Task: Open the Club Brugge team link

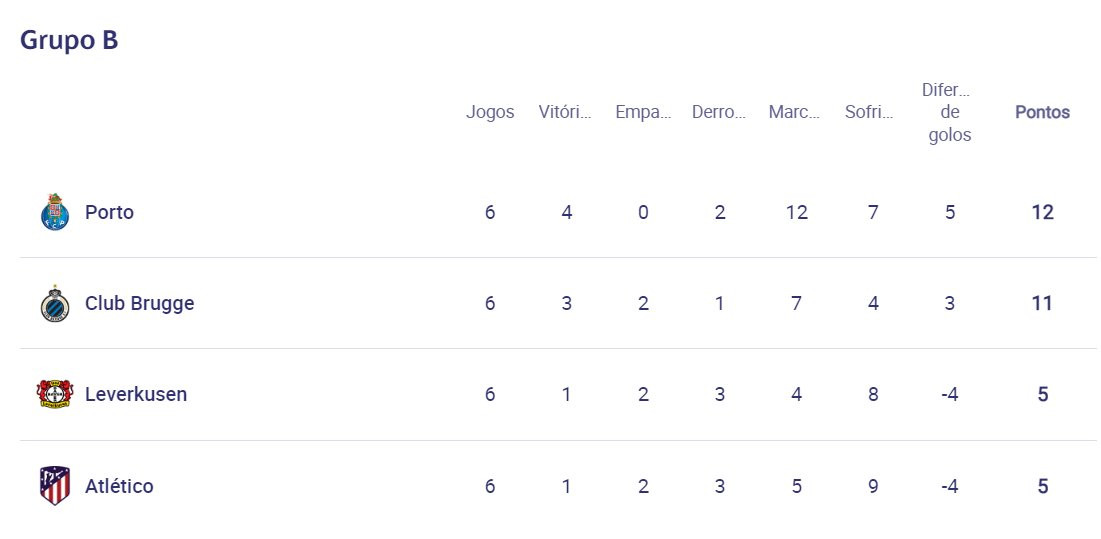Action: pos(139,303)
